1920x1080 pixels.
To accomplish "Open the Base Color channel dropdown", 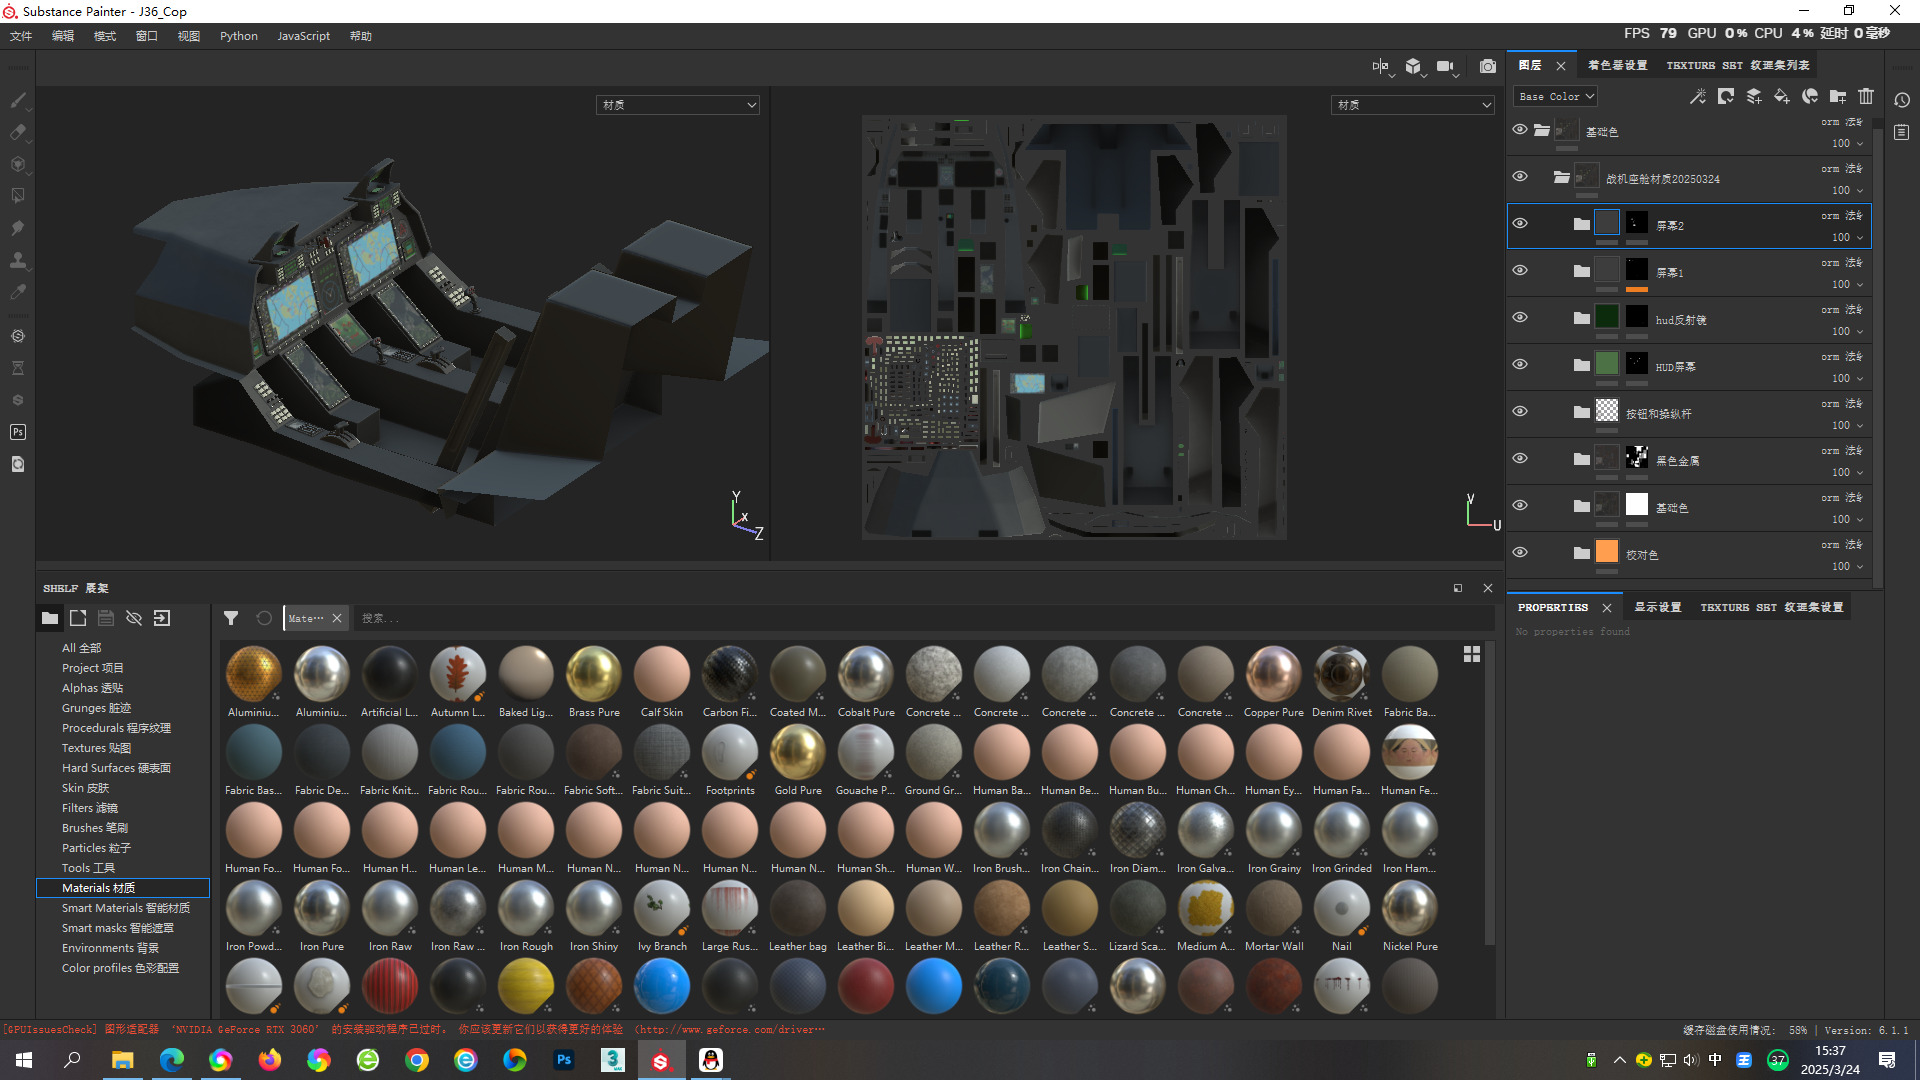I will [x=1556, y=97].
